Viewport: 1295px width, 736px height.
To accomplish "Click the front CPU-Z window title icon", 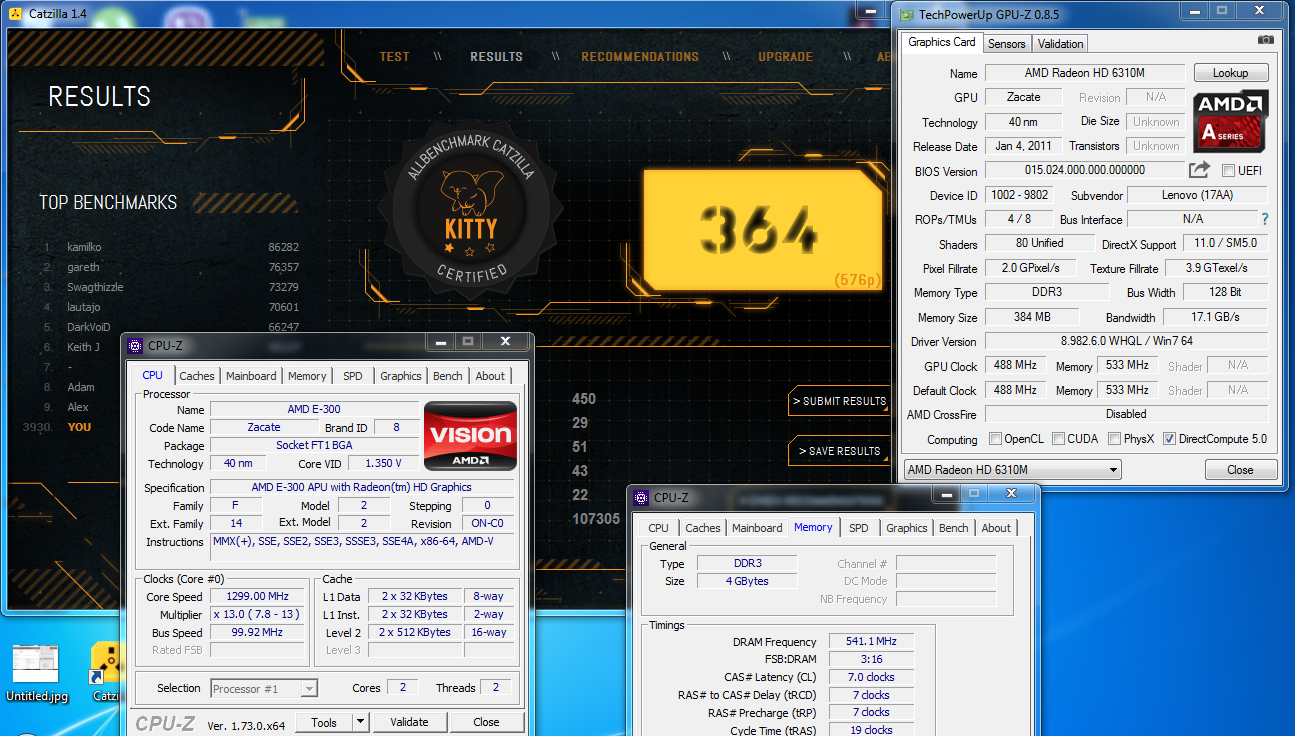I will (x=135, y=345).
